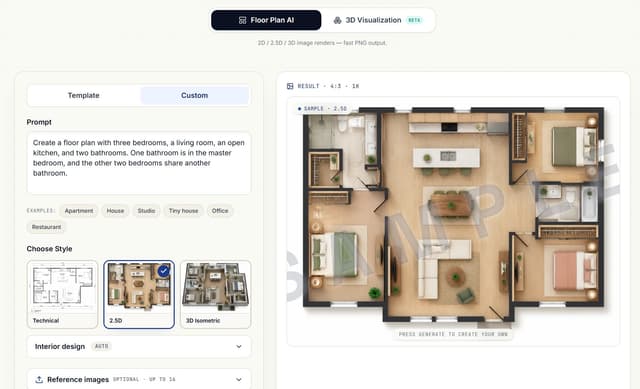This screenshot has height=389, width=640.
Task: Choose the Studio example chip
Action: tap(146, 211)
